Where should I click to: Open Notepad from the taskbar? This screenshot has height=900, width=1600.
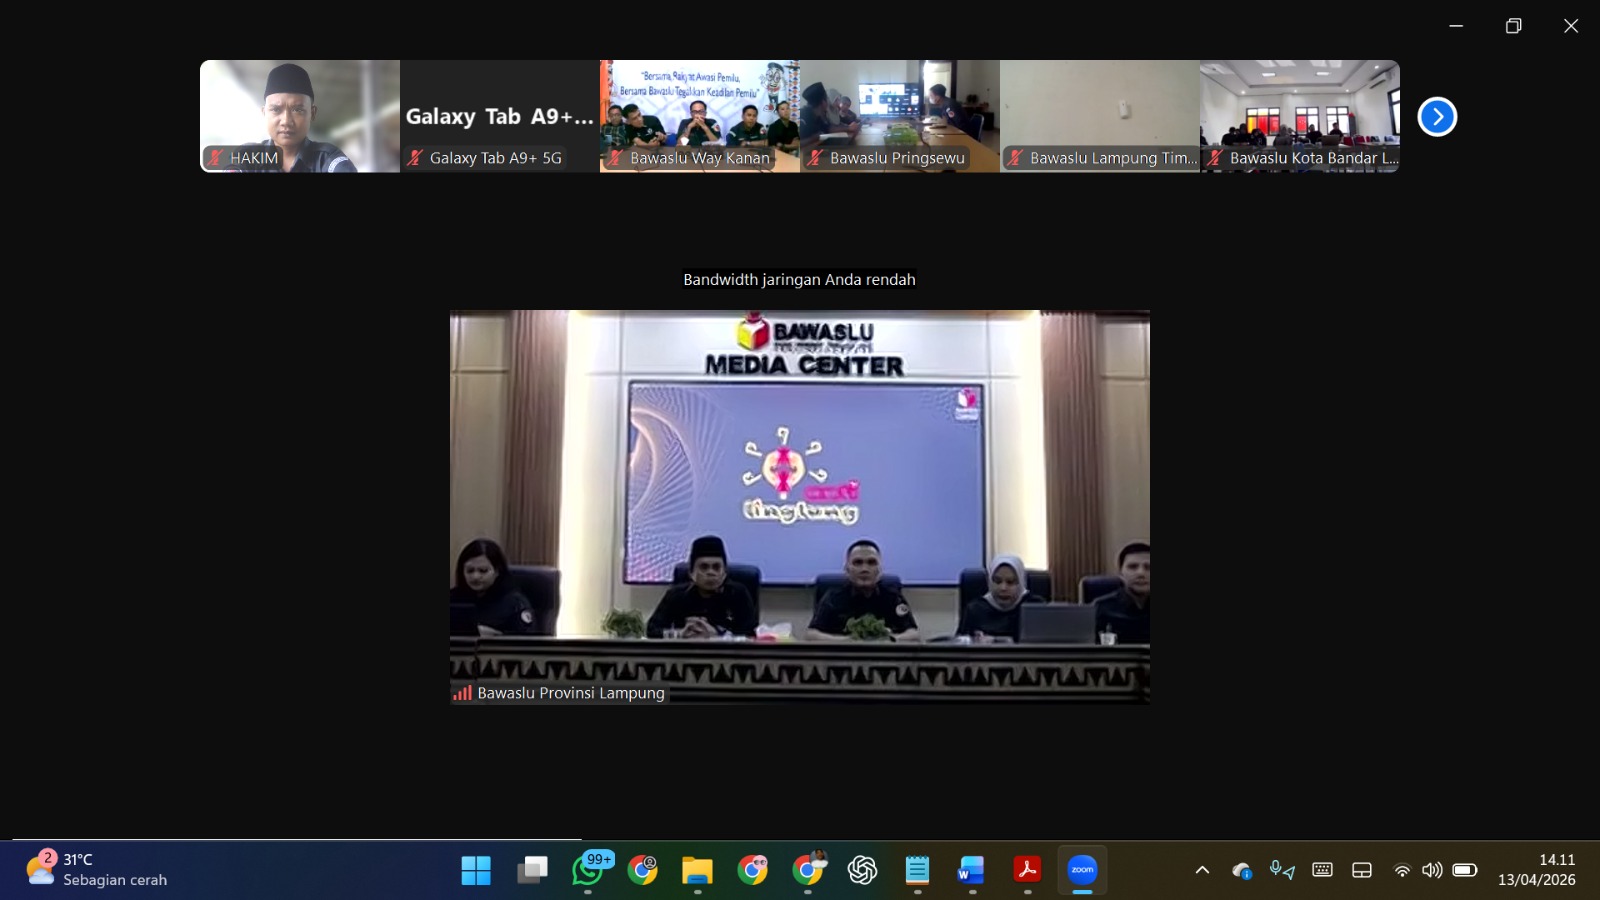pyautogui.click(x=917, y=870)
